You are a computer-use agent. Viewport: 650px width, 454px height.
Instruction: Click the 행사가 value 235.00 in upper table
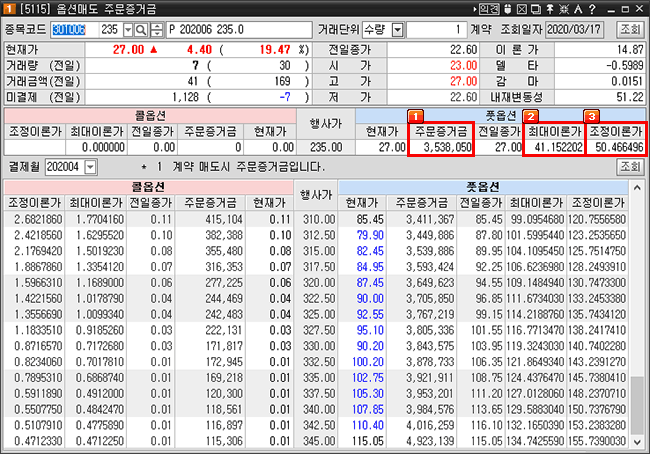pyautogui.click(x=326, y=147)
